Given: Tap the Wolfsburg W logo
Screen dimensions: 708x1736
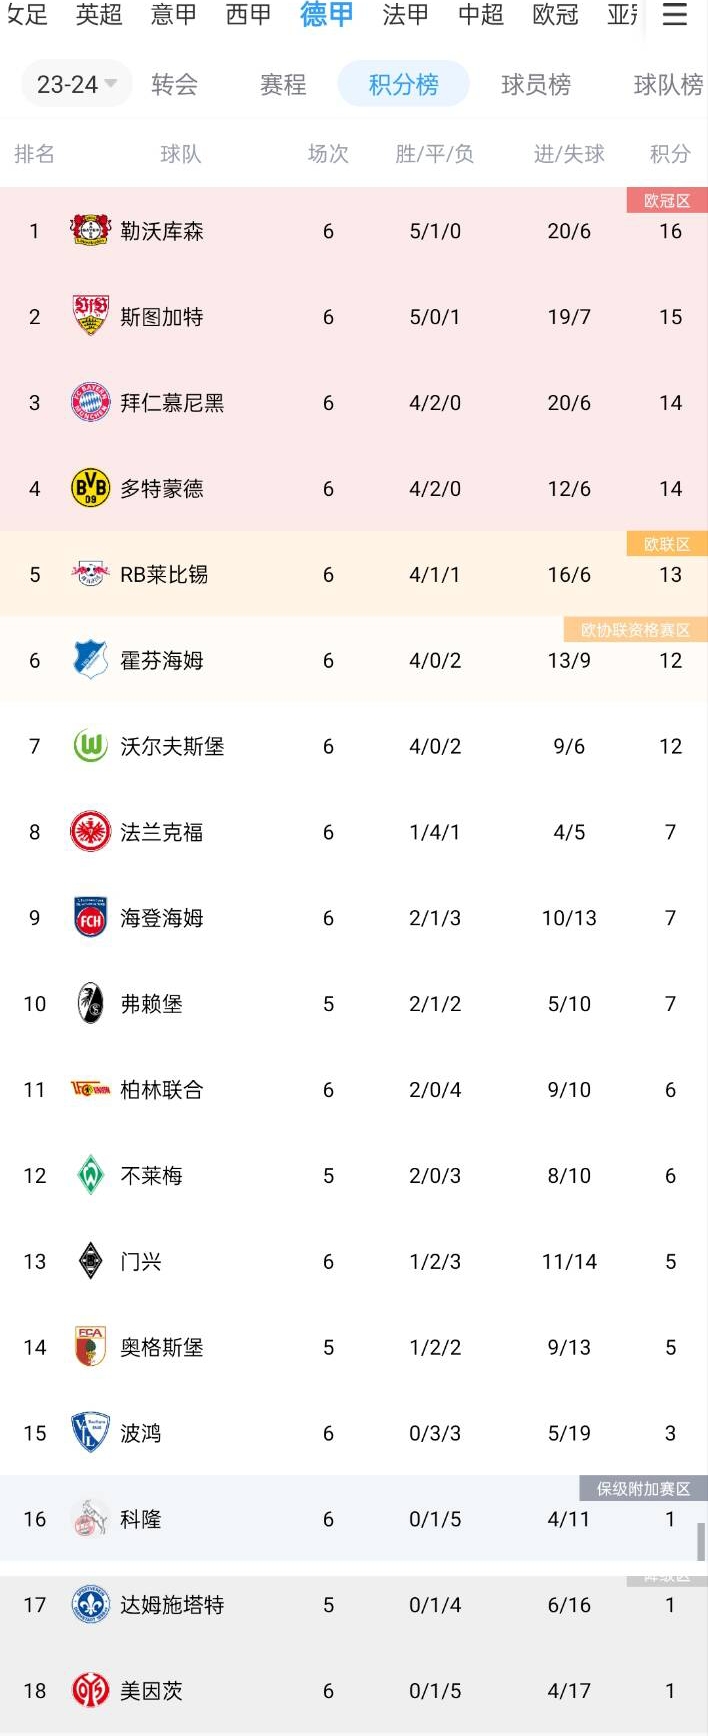Looking at the screenshot, I should 90,746.
